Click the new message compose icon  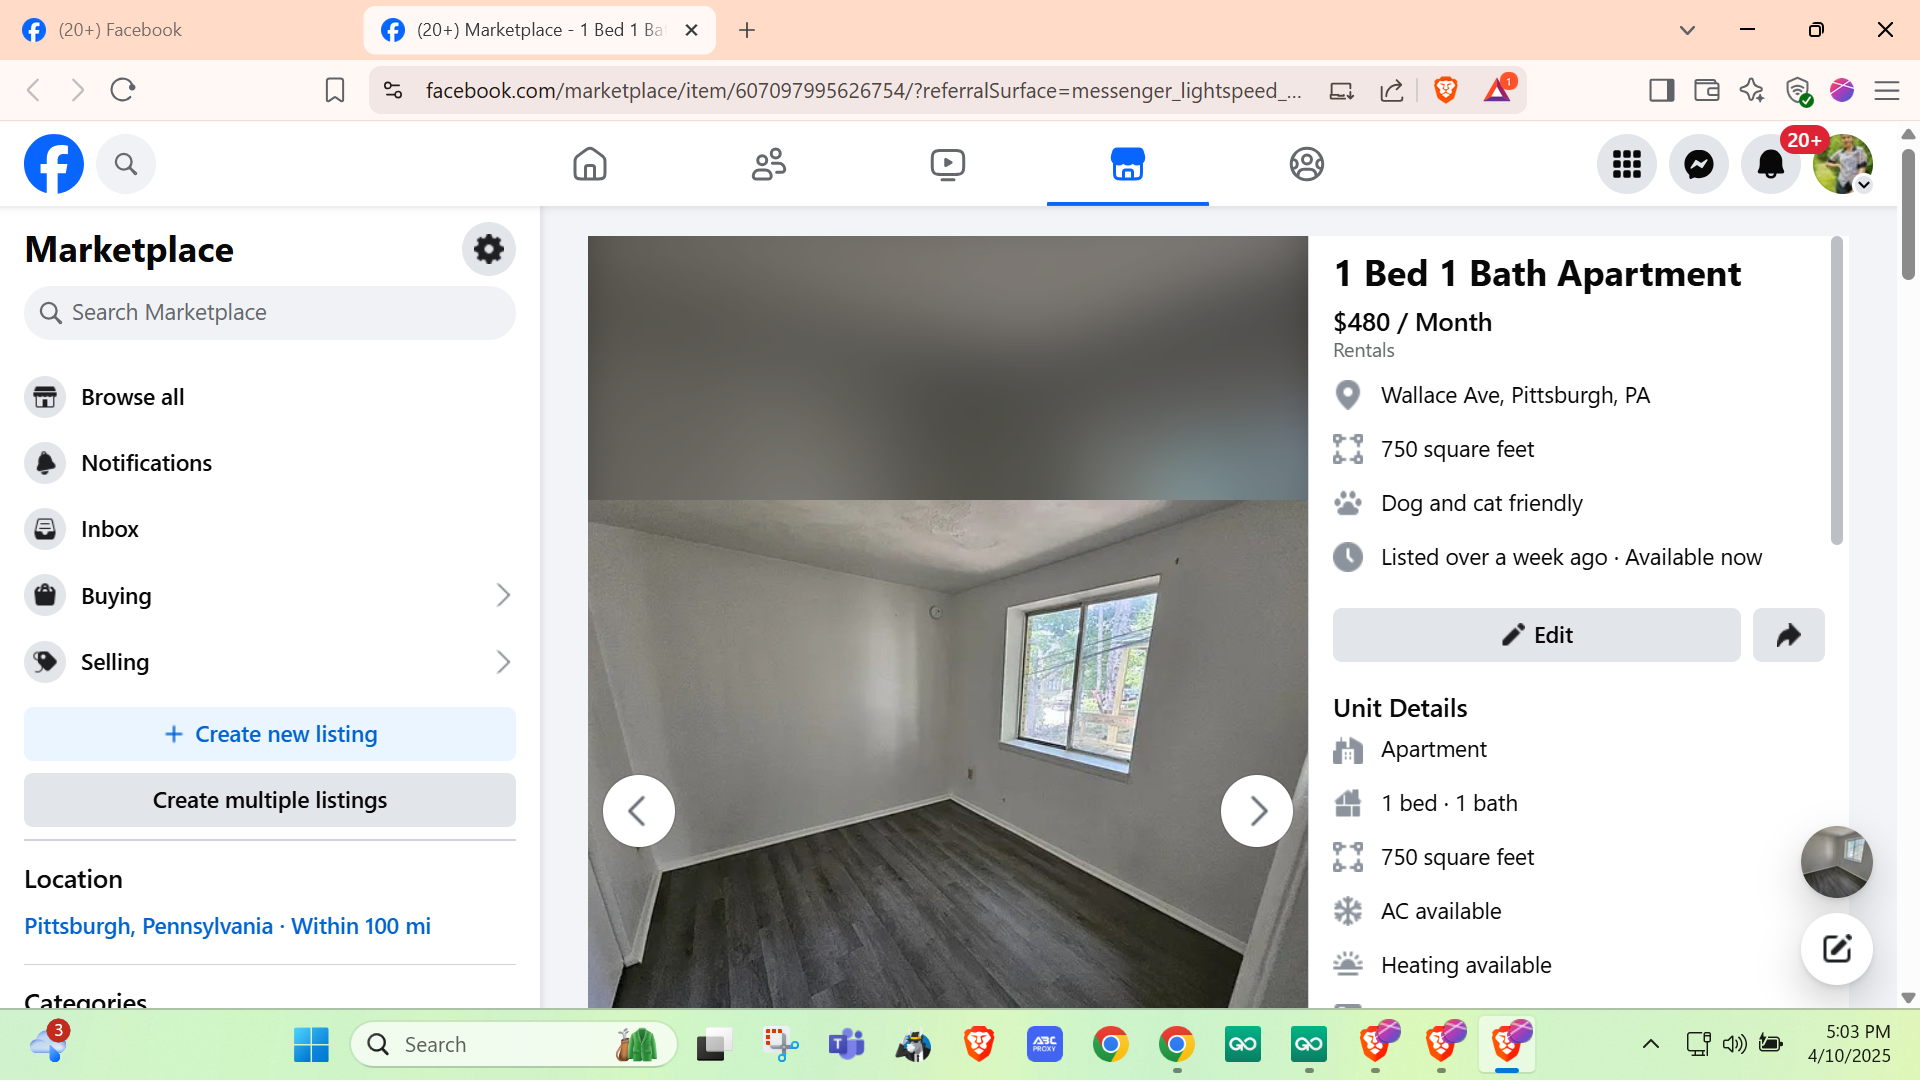click(x=1836, y=949)
